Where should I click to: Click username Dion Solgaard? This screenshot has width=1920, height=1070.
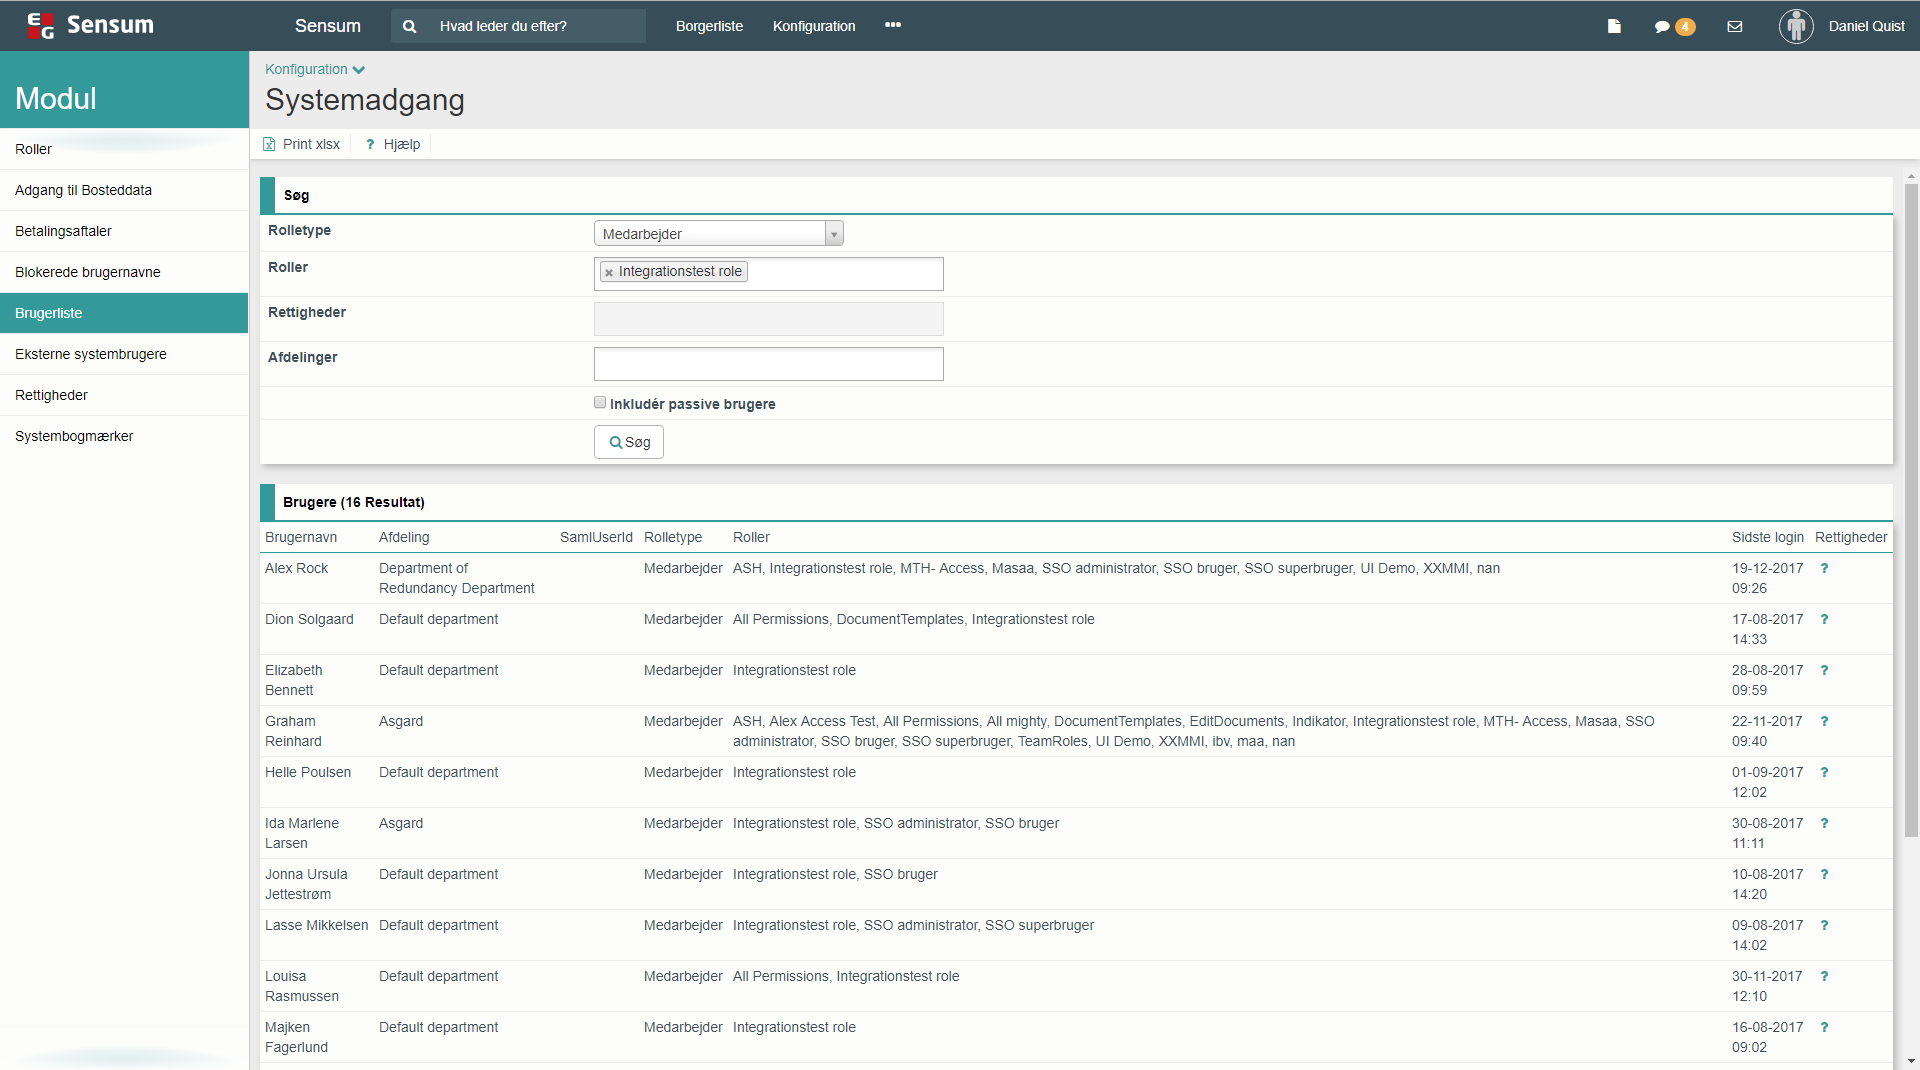309,619
